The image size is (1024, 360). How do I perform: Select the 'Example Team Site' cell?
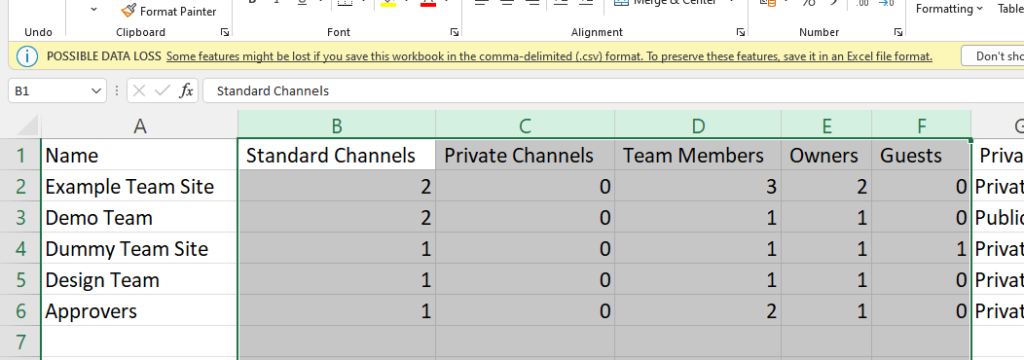pyautogui.click(x=140, y=186)
